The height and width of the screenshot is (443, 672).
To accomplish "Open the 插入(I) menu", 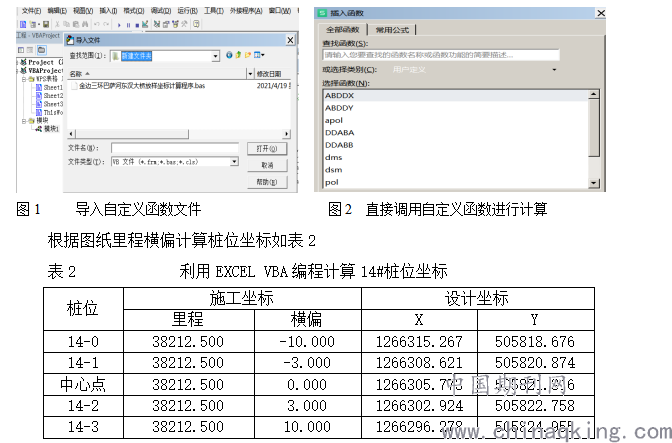I will tap(108, 10).
